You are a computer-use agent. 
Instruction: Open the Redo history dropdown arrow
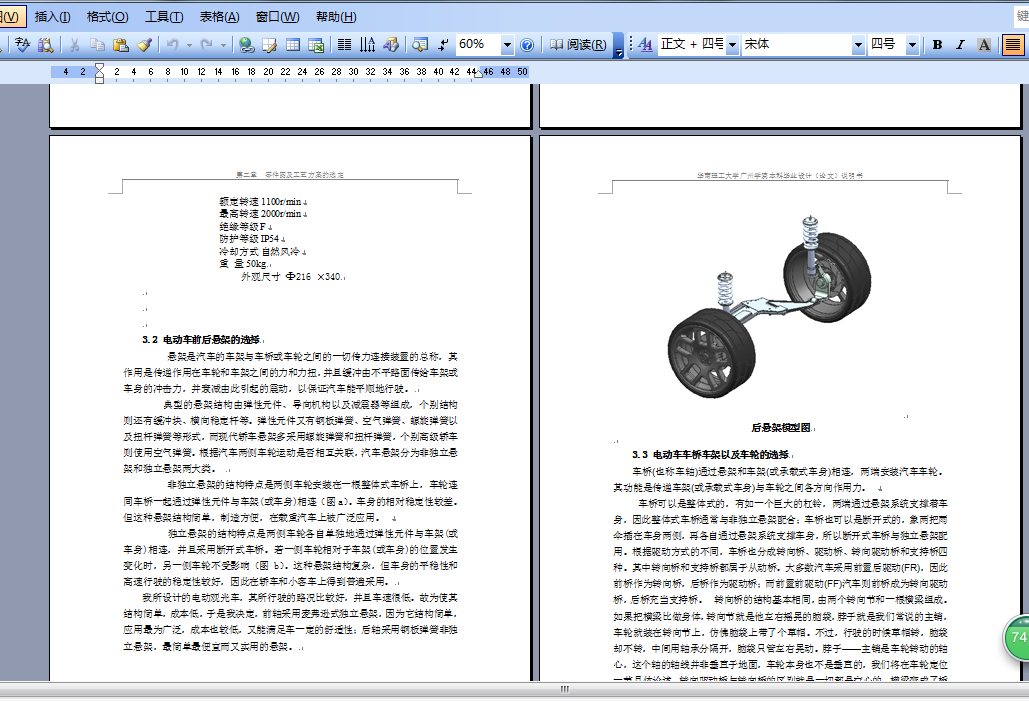click(223, 45)
